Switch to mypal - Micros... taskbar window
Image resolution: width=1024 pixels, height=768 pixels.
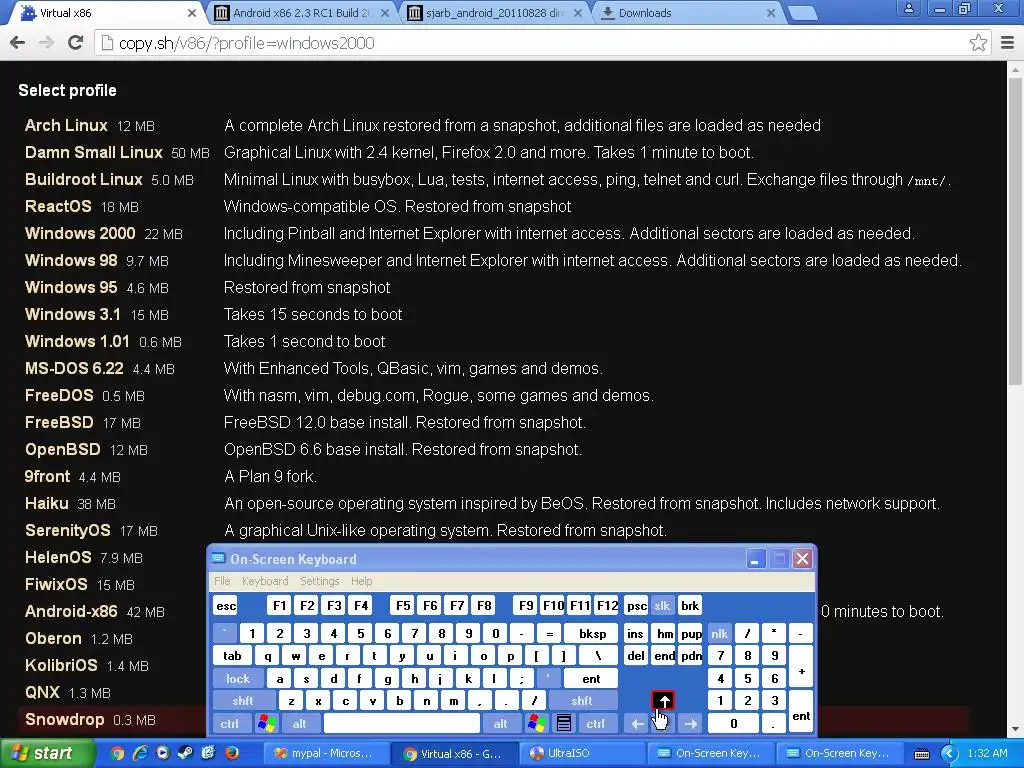[325, 754]
